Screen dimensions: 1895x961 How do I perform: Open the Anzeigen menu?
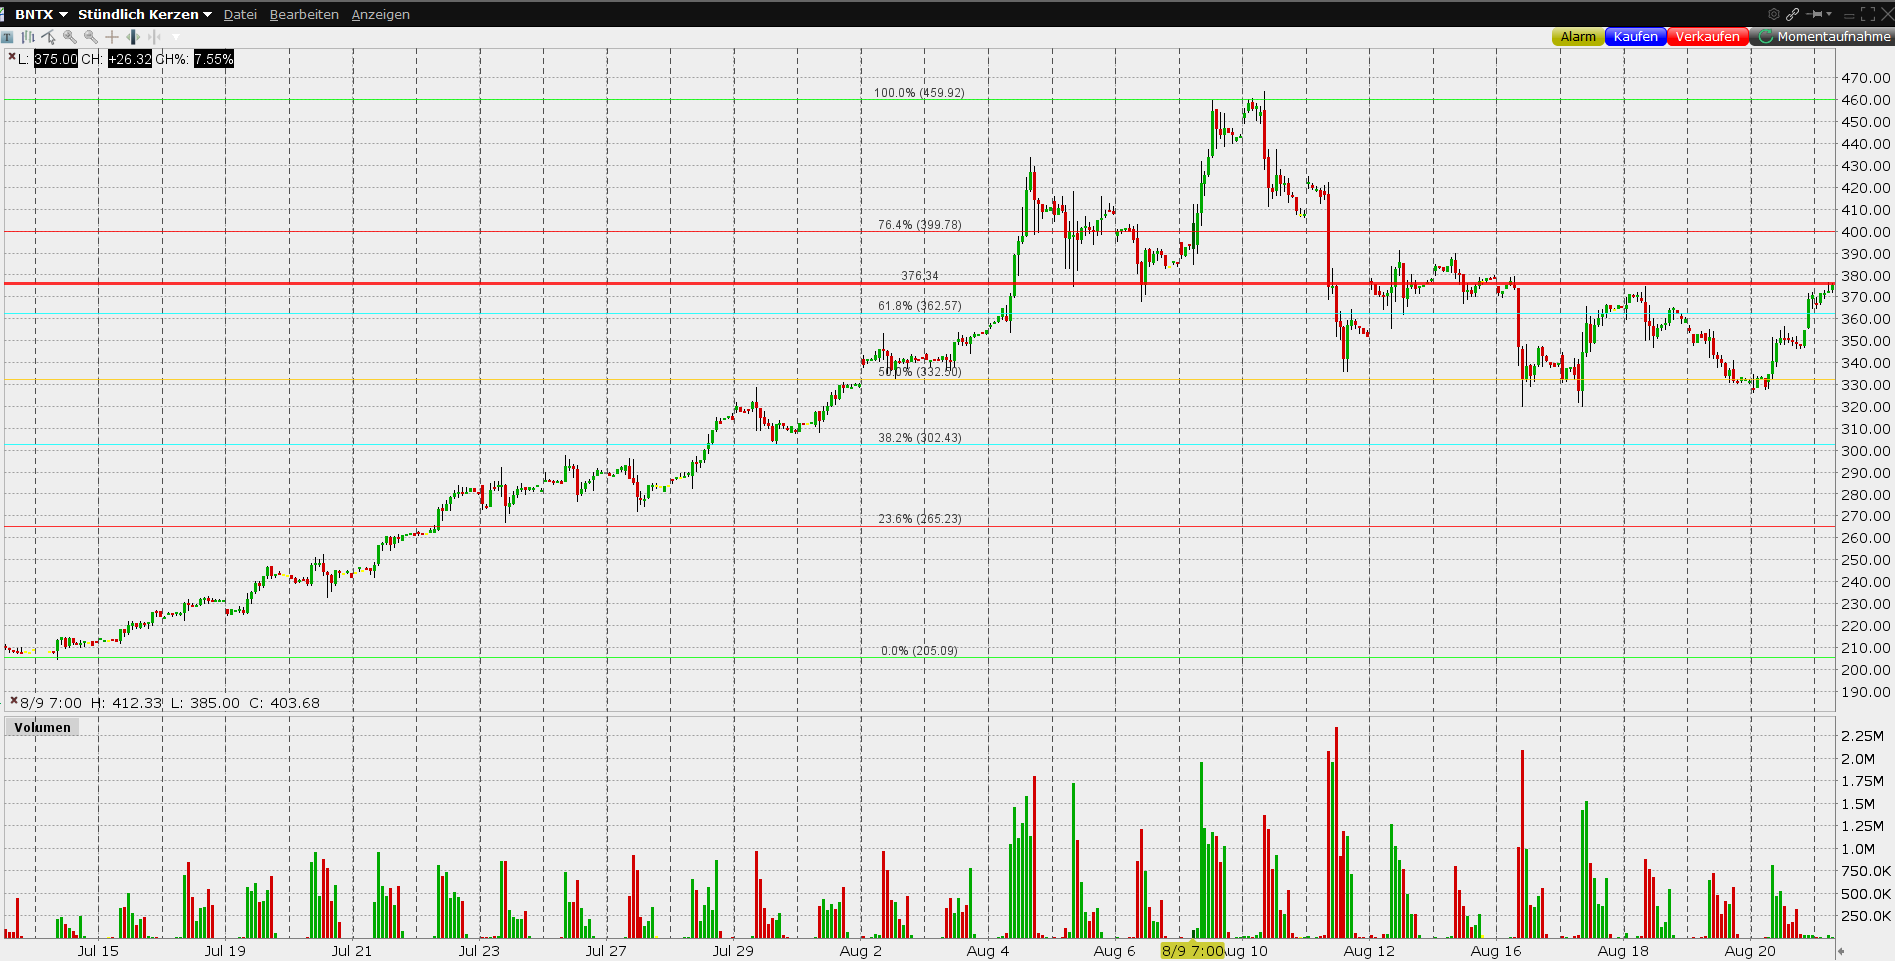pyautogui.click(x=380, y=14)
